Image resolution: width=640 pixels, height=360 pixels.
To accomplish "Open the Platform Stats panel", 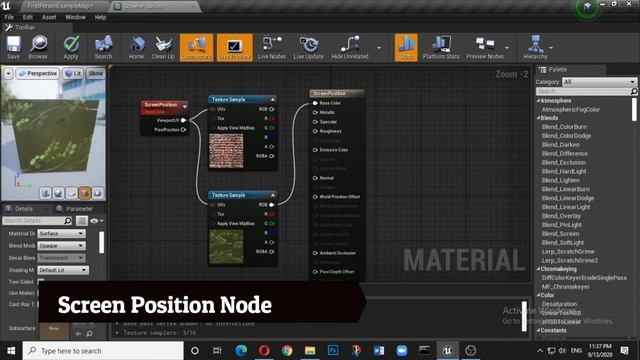I will (441, 47).
